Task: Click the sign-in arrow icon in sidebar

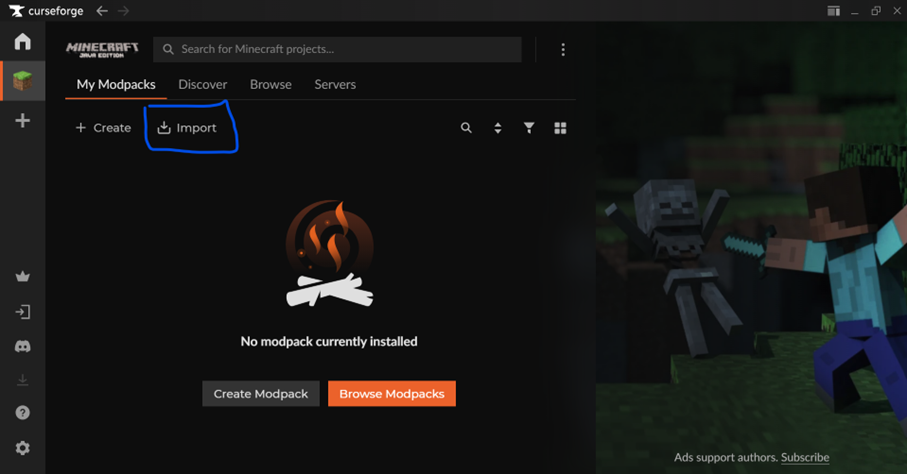Action: (23, 312)
